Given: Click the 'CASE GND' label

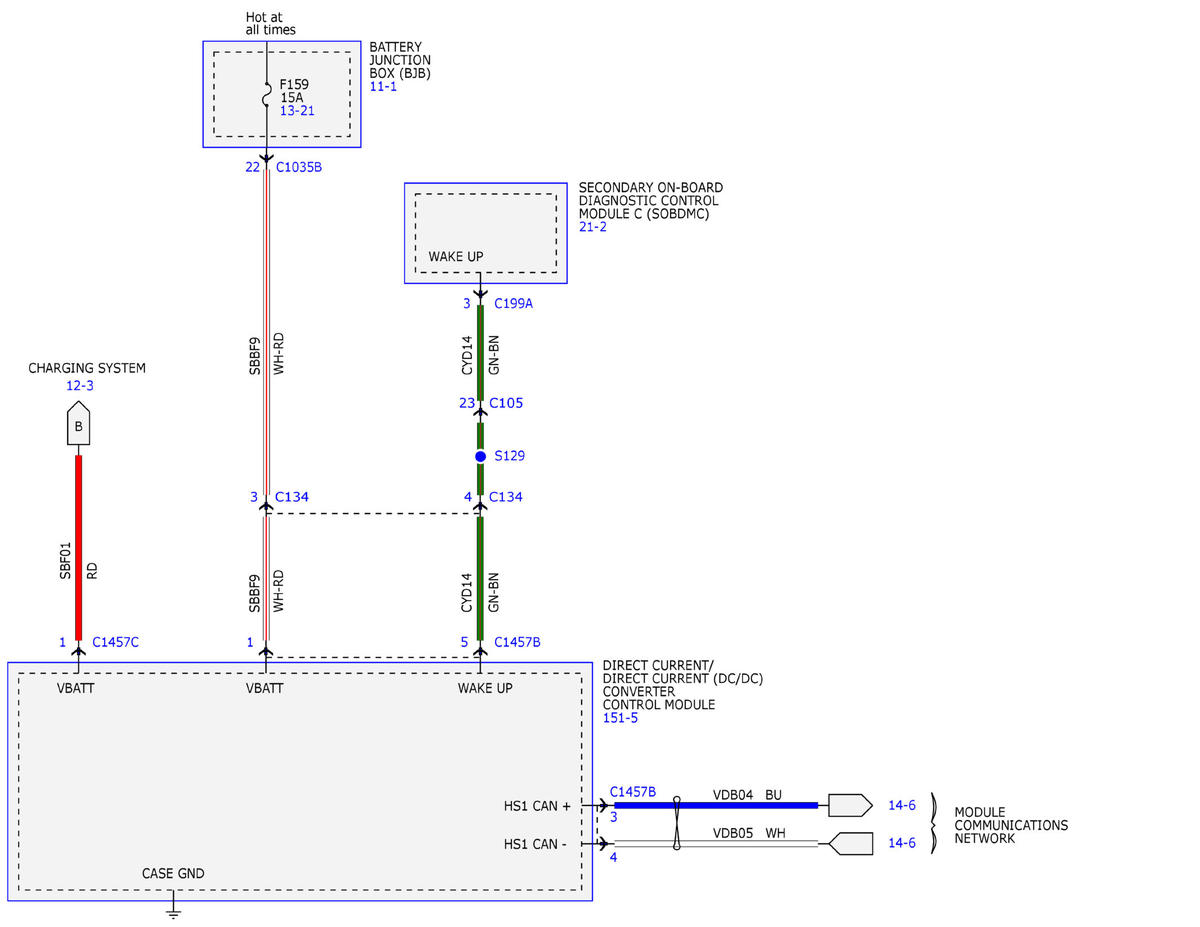Looking at the screenshot, I should coord(173,874).
